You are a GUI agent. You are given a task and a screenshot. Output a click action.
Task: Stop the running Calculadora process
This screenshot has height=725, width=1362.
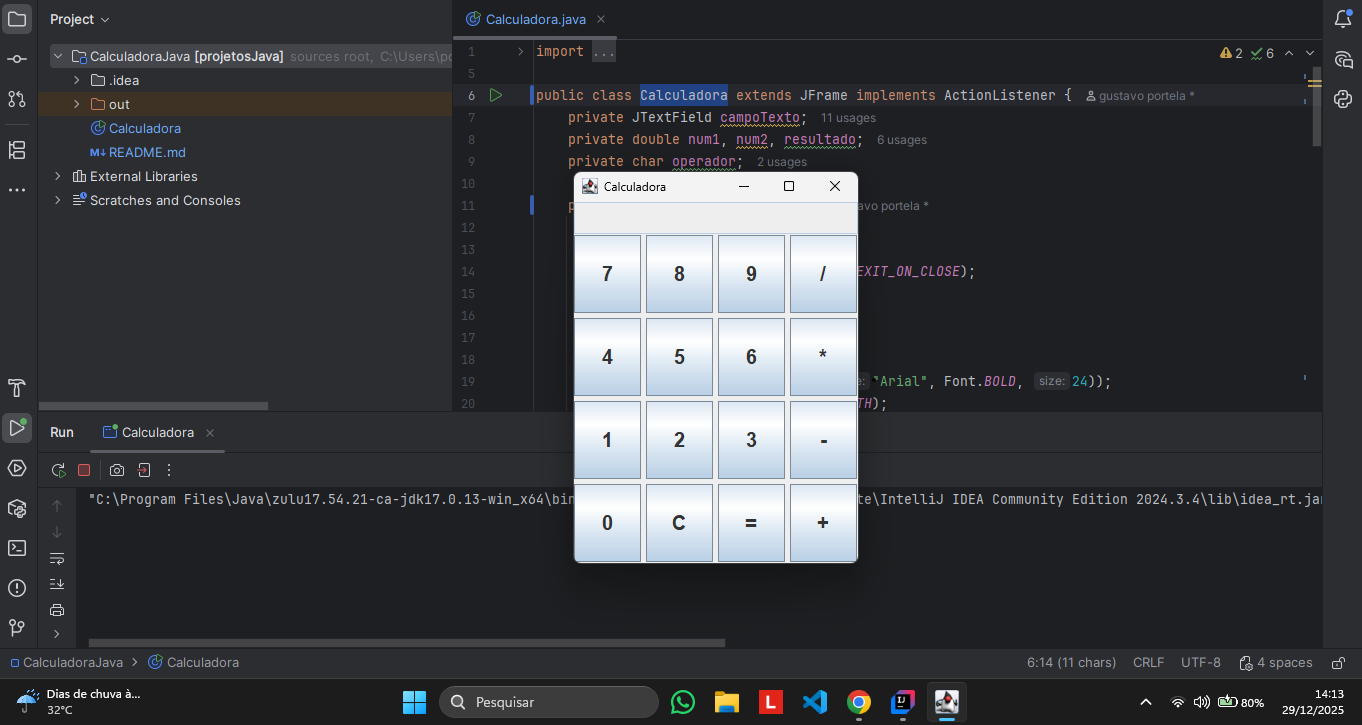[x=84, y=470]
